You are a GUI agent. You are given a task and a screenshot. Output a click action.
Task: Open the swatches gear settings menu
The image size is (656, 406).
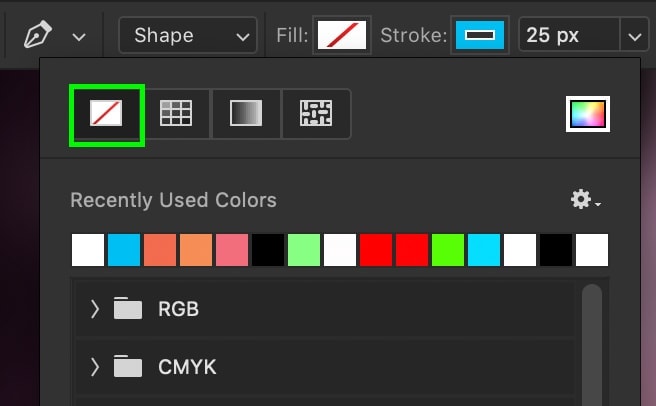pyautogui.click(x=585, y=199)
